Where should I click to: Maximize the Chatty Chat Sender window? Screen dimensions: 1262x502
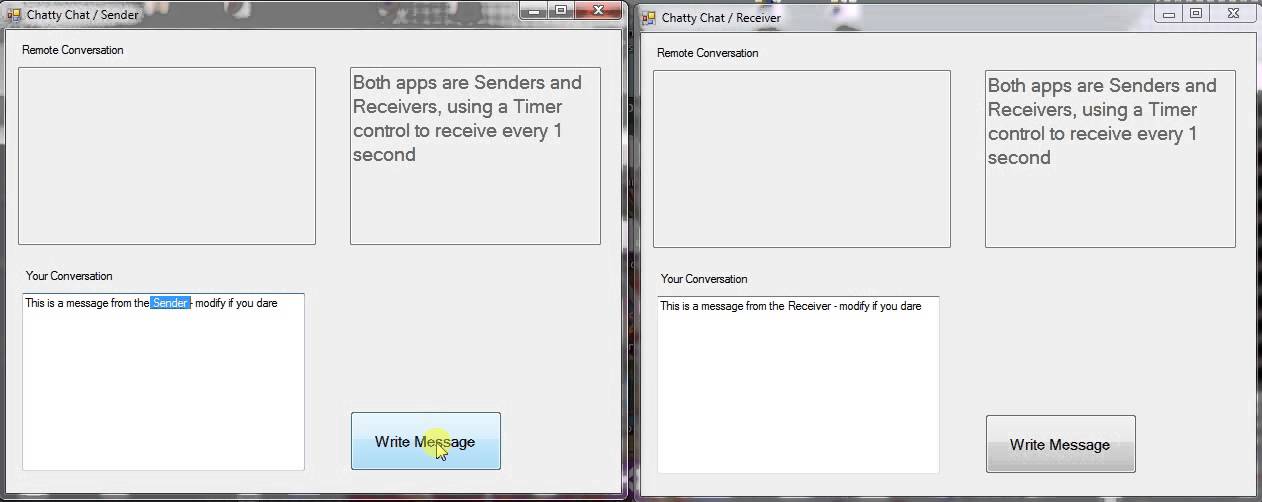560,11
